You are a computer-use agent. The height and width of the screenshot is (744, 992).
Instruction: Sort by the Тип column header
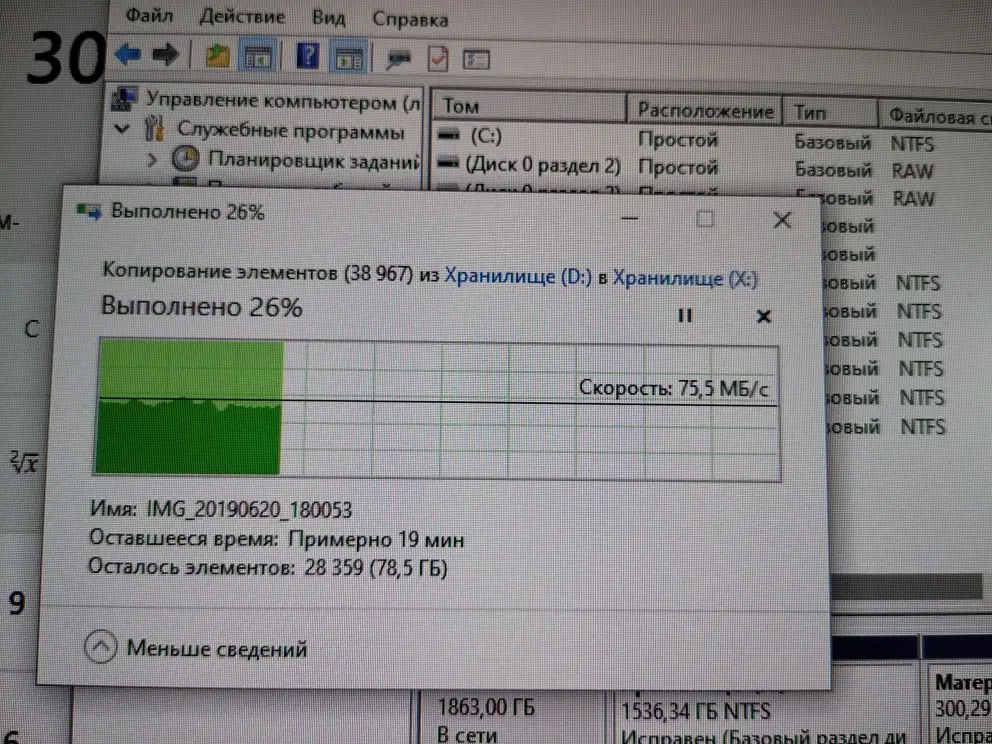[831, 114]
